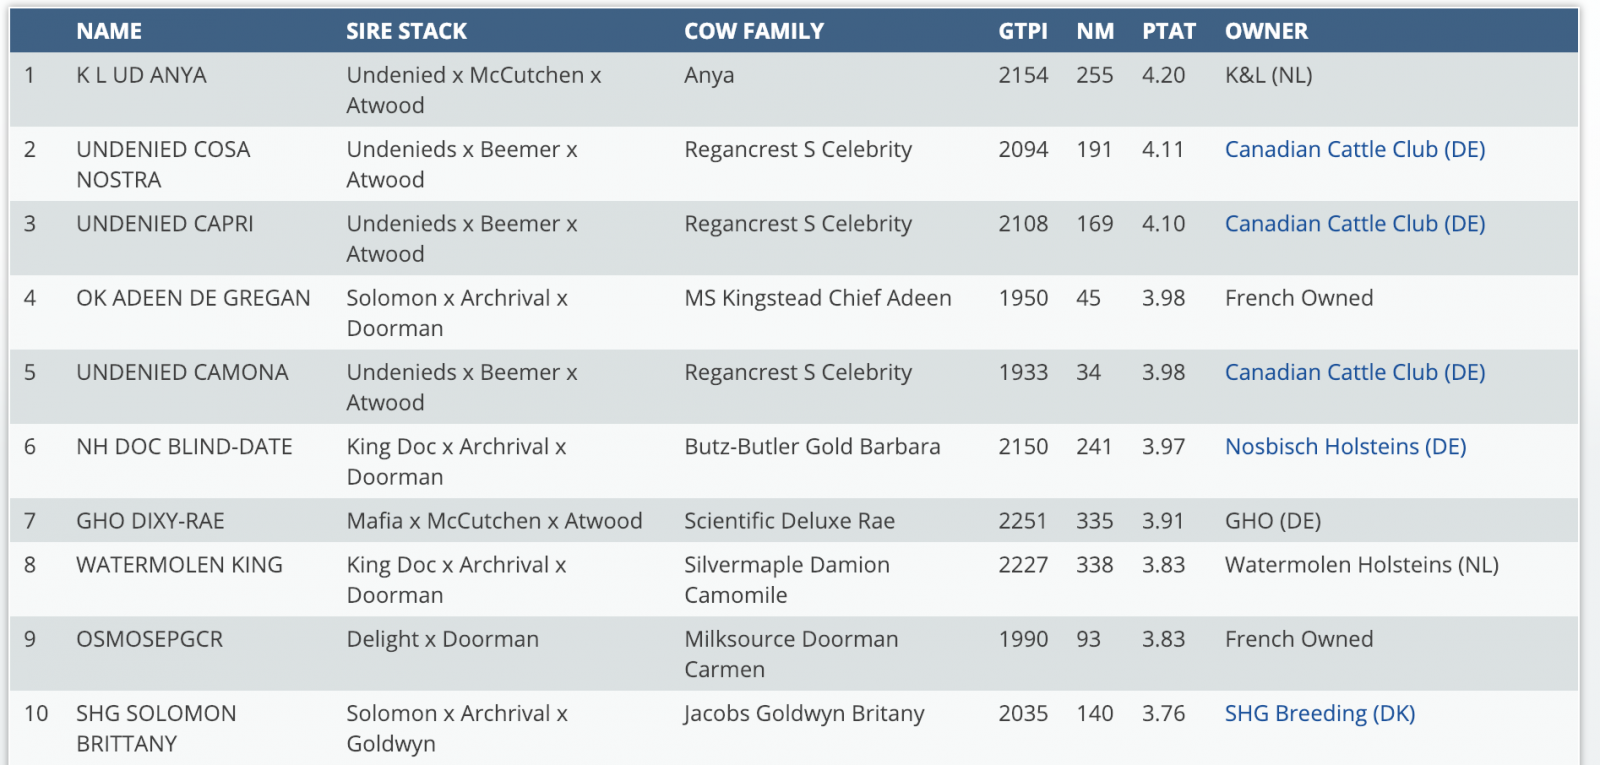Image resolution: width=1600 pixels, height=765 pixels.
Task: Click the NH DOC BLIND-DATE name
Action: click(x=184, y=447)
